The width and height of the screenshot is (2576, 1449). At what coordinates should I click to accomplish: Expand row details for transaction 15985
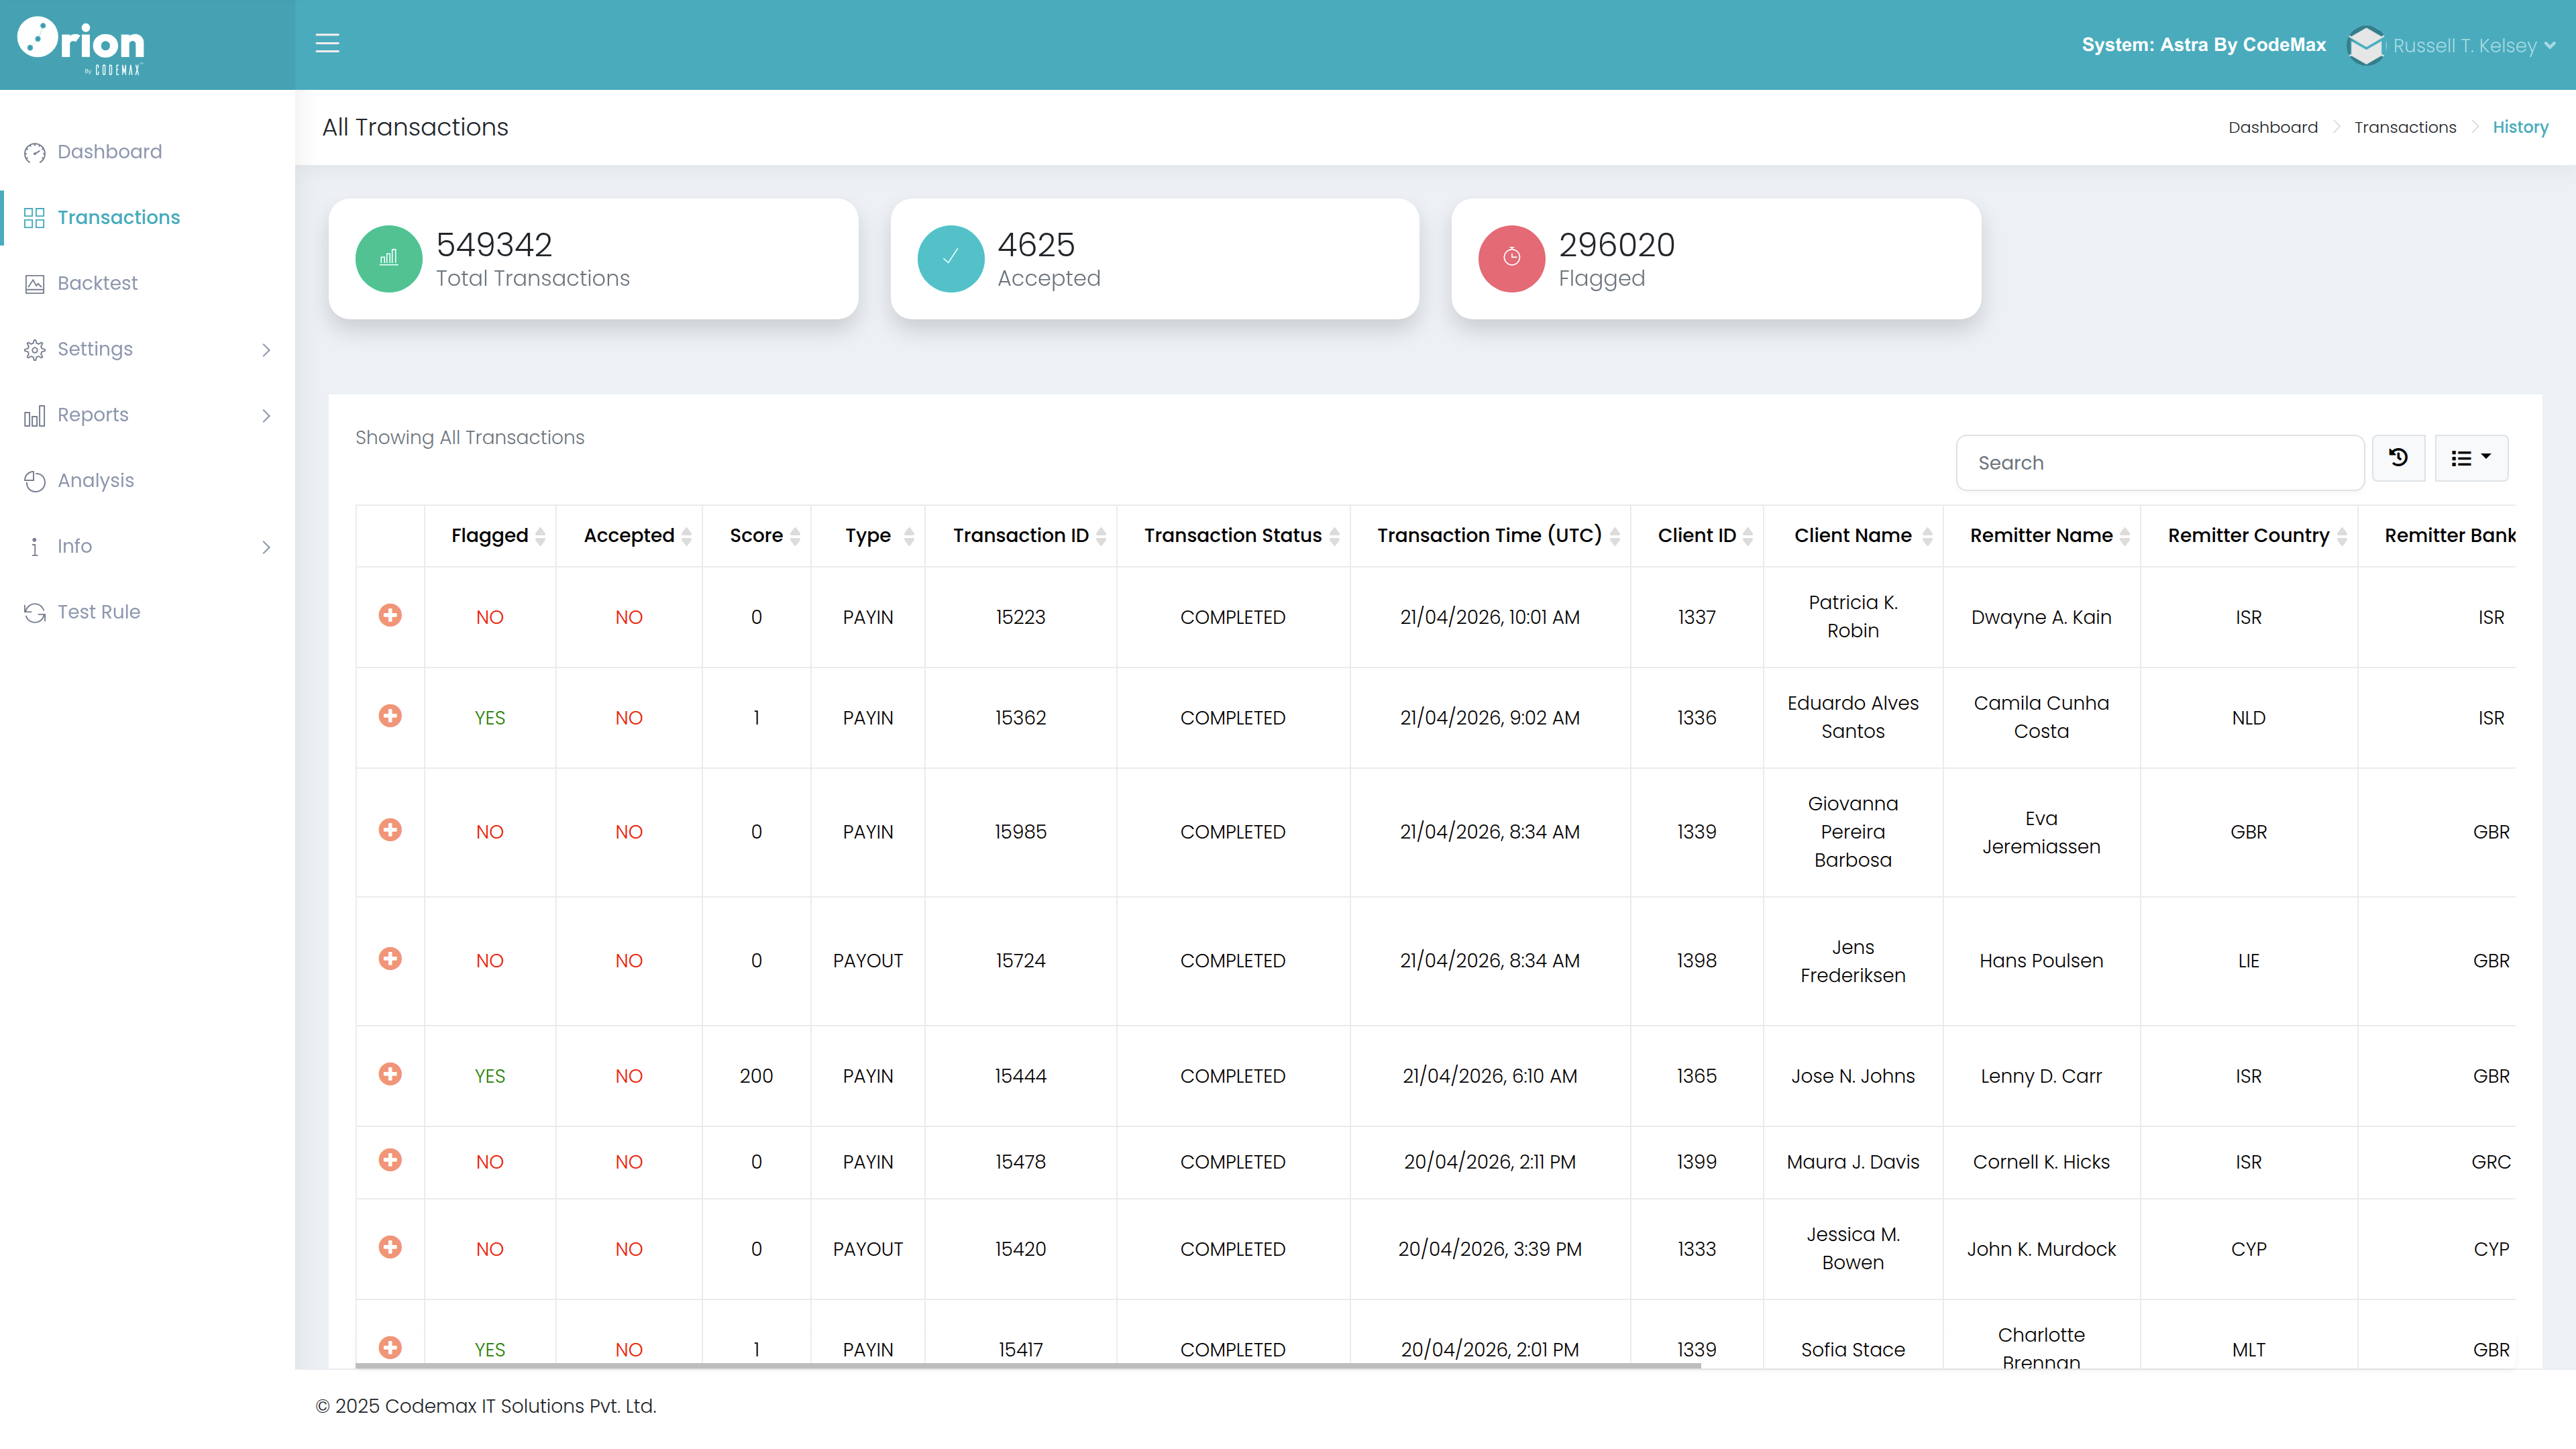click(390, 830)
